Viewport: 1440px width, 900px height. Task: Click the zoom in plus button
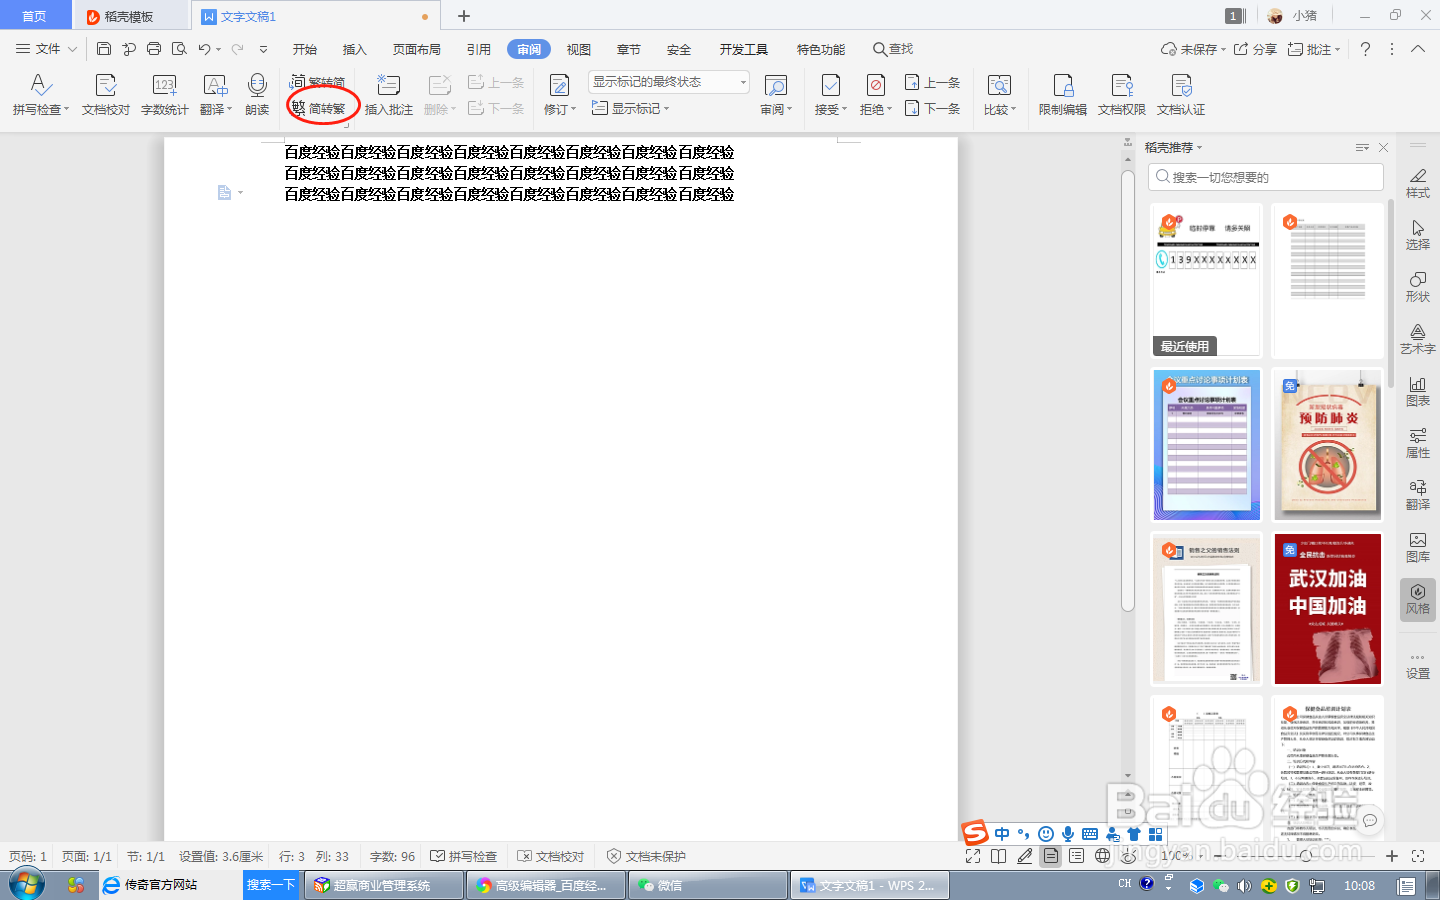pyautogui.click(x=1392, y=856)
